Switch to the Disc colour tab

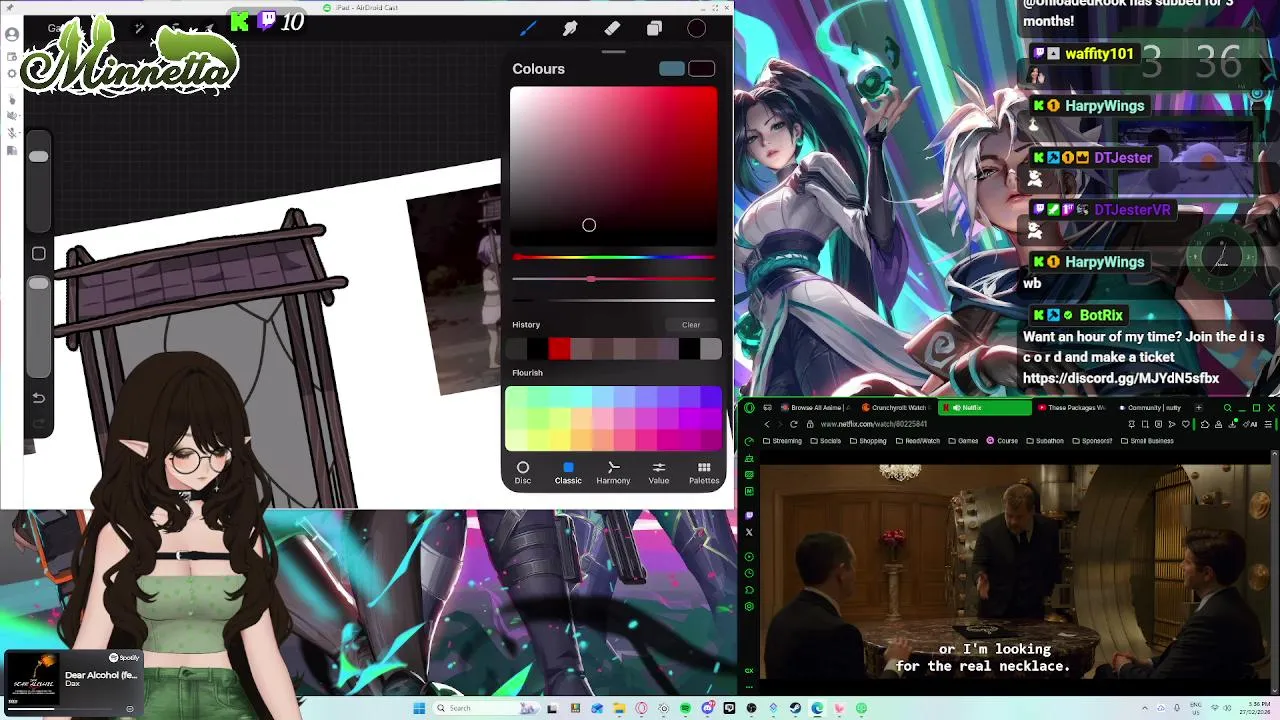coord(522,472)
